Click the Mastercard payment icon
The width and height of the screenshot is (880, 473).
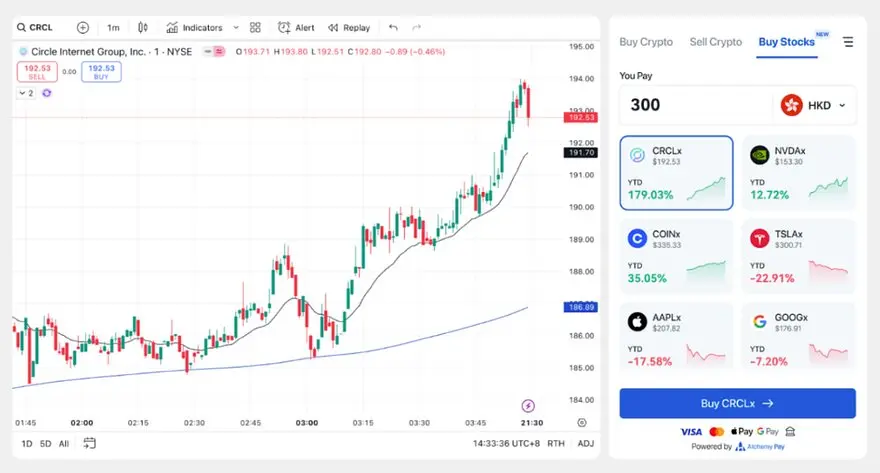coord(717,431)
